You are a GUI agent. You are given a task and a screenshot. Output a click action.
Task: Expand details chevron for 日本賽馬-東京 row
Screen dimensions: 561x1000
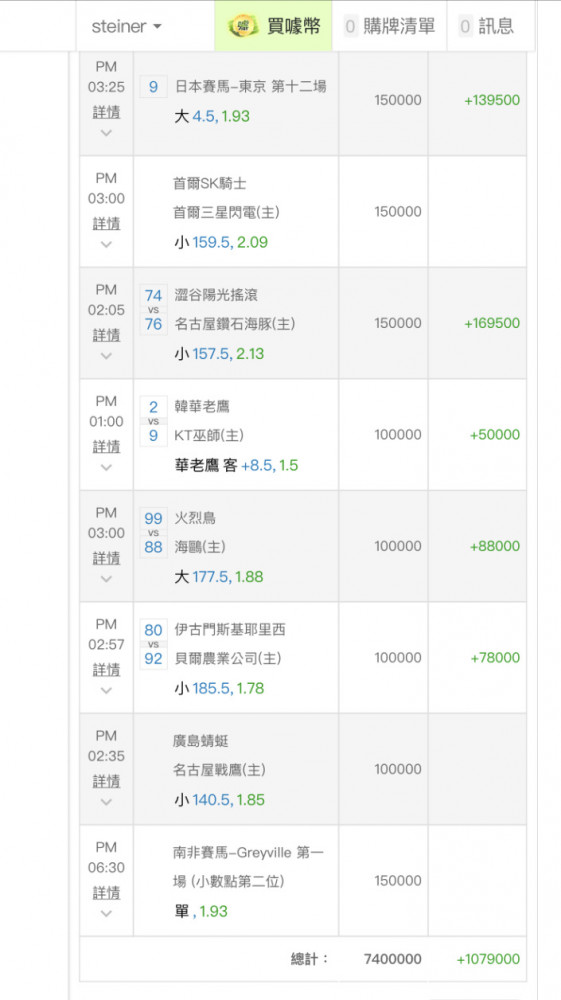tap(106, 133)
